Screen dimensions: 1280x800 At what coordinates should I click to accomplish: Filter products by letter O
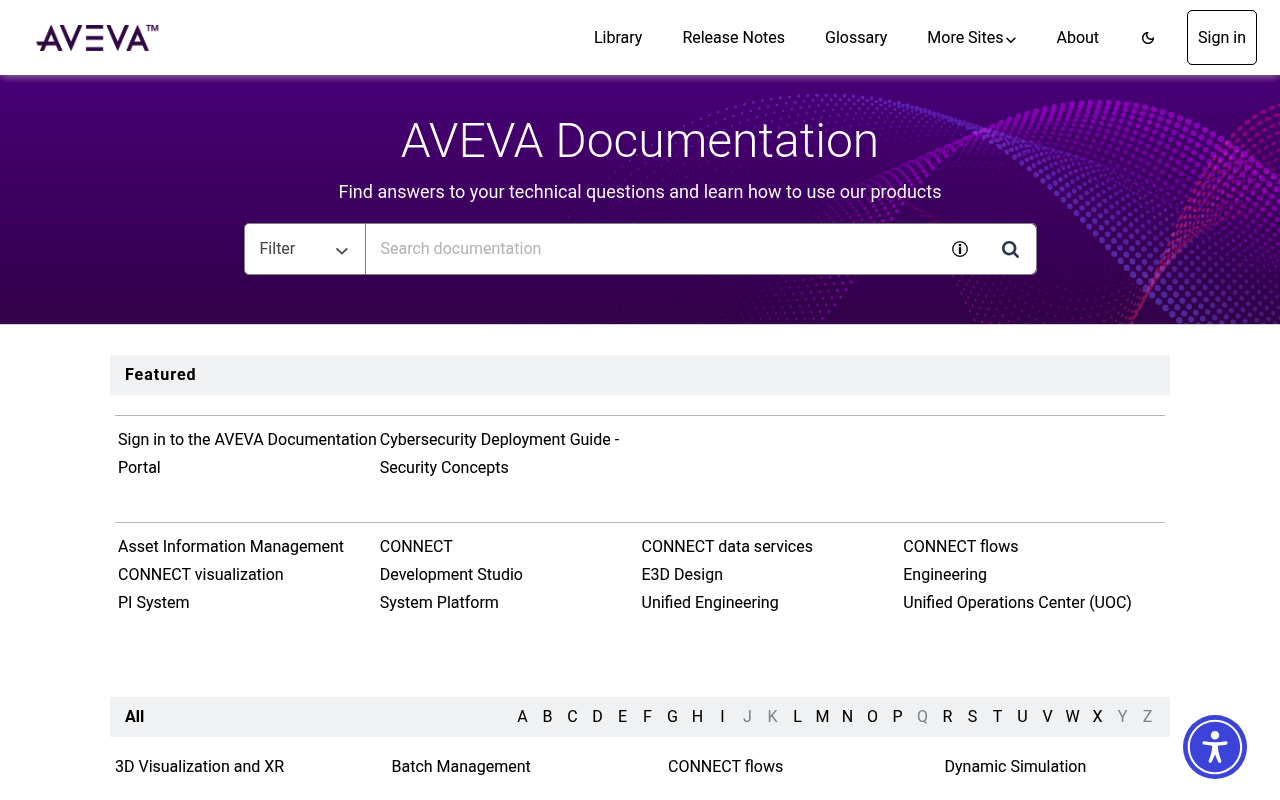[x=872, y=717]
